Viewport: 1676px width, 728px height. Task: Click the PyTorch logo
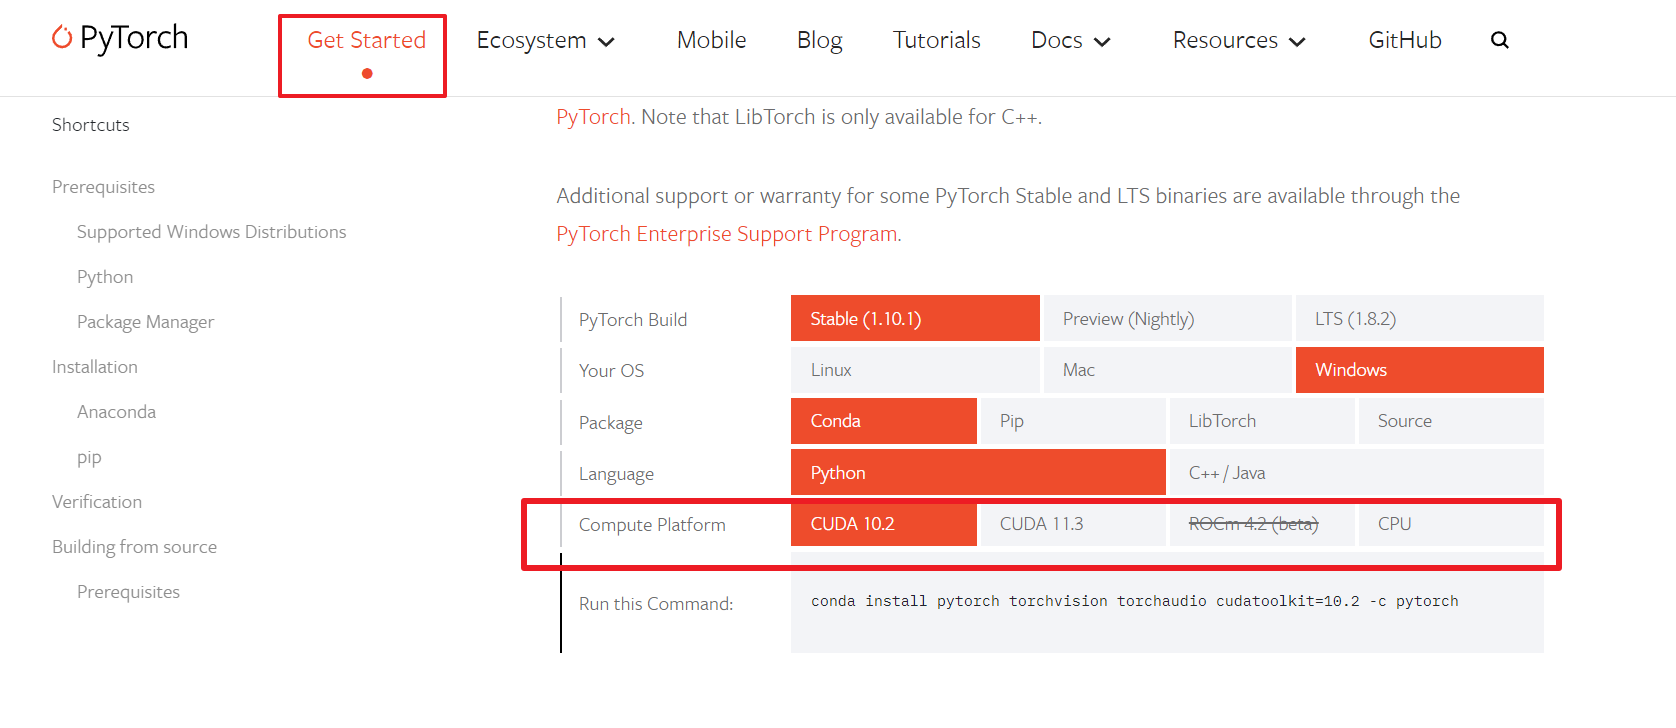[120, 38]
